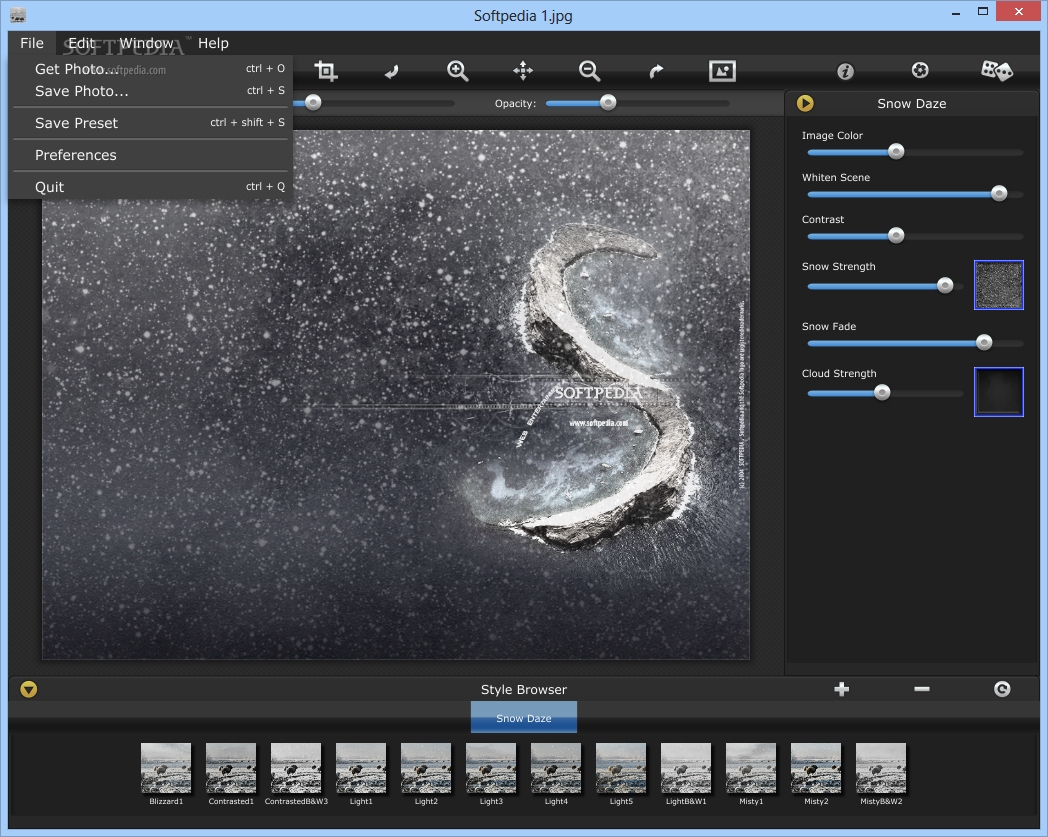Viewport: 1048px width, 837px height.
Task: Choose Save Photo from File menu
Action: (x=151, y=91)
